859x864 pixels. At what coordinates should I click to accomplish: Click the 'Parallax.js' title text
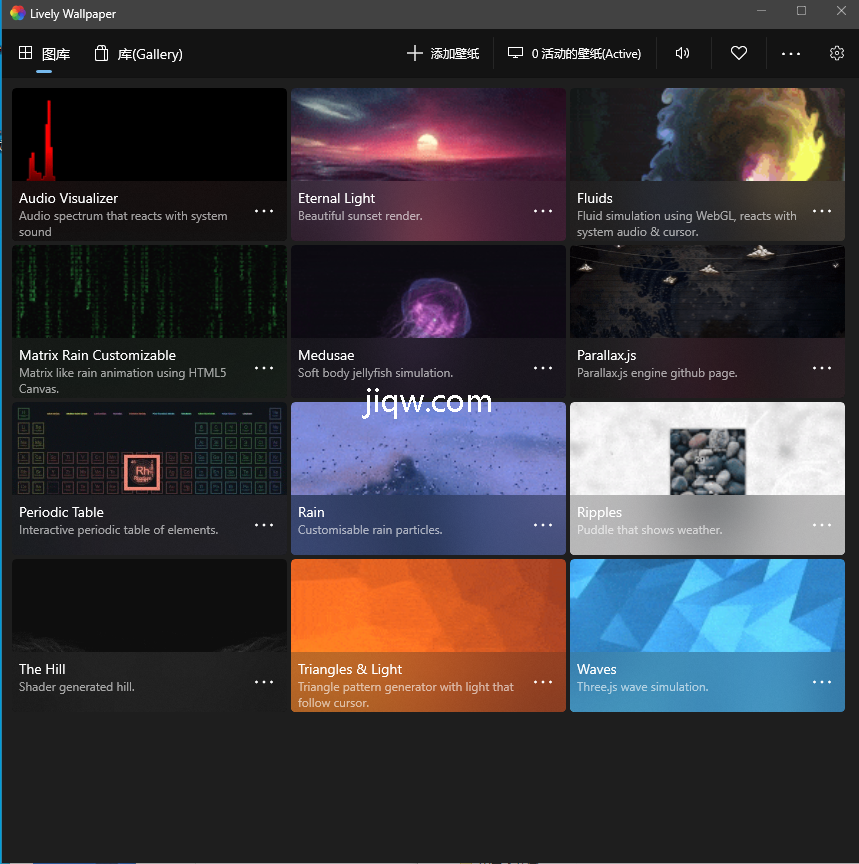click(607, 355)
